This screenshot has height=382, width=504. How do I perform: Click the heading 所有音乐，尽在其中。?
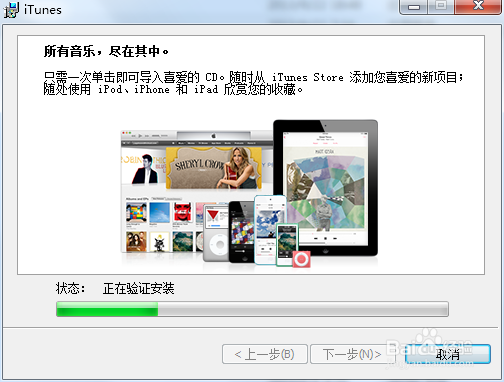click(106, 51)
